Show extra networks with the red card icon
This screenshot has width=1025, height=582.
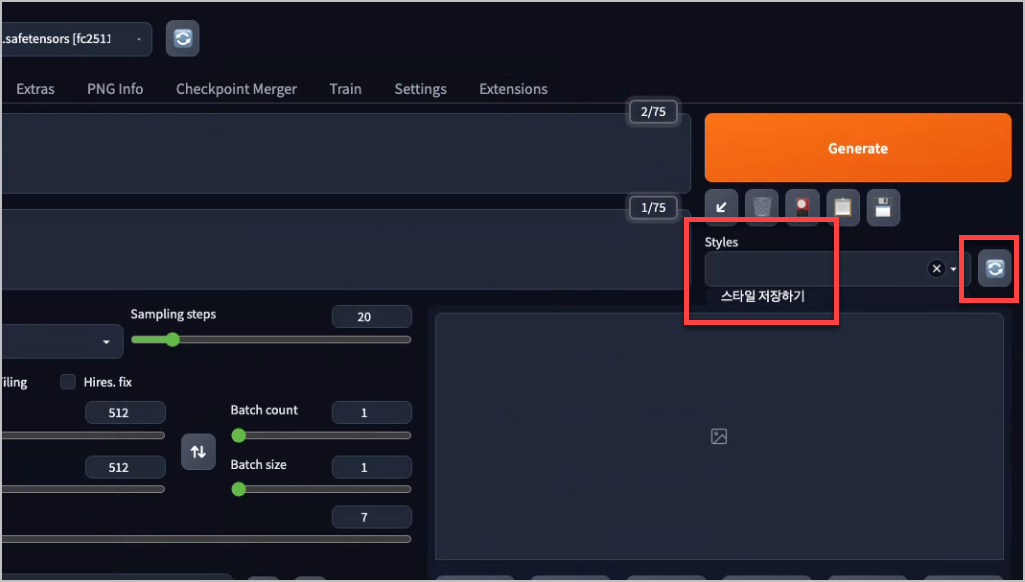(802, 207)
